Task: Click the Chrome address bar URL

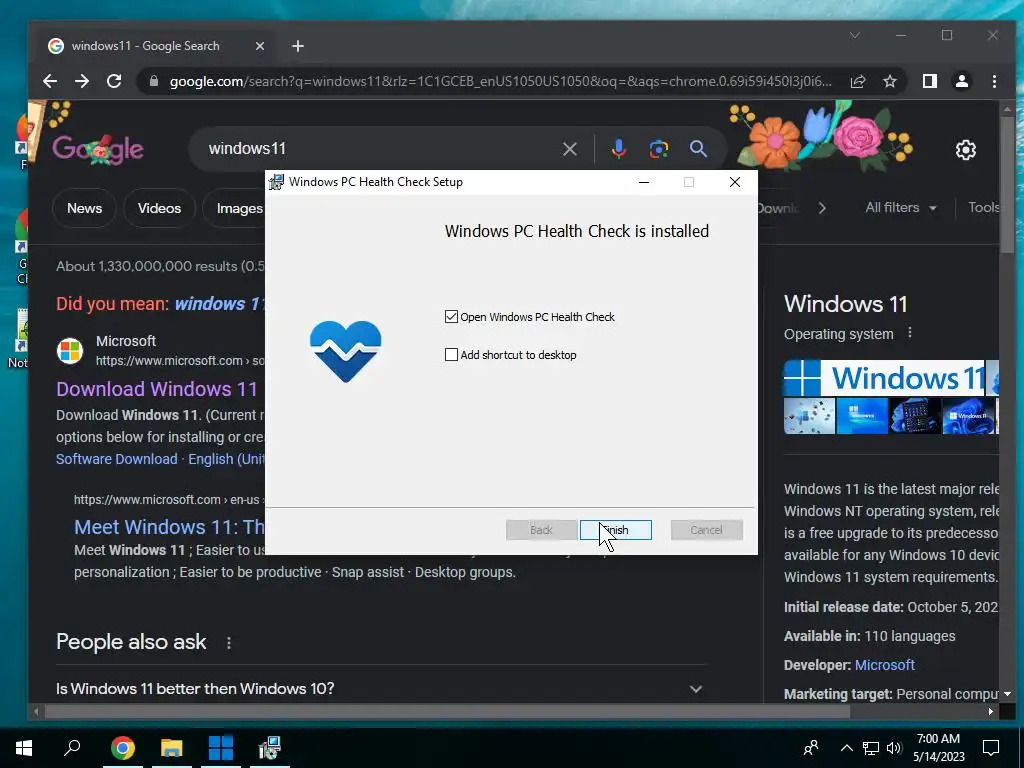Action: (500, 81)
